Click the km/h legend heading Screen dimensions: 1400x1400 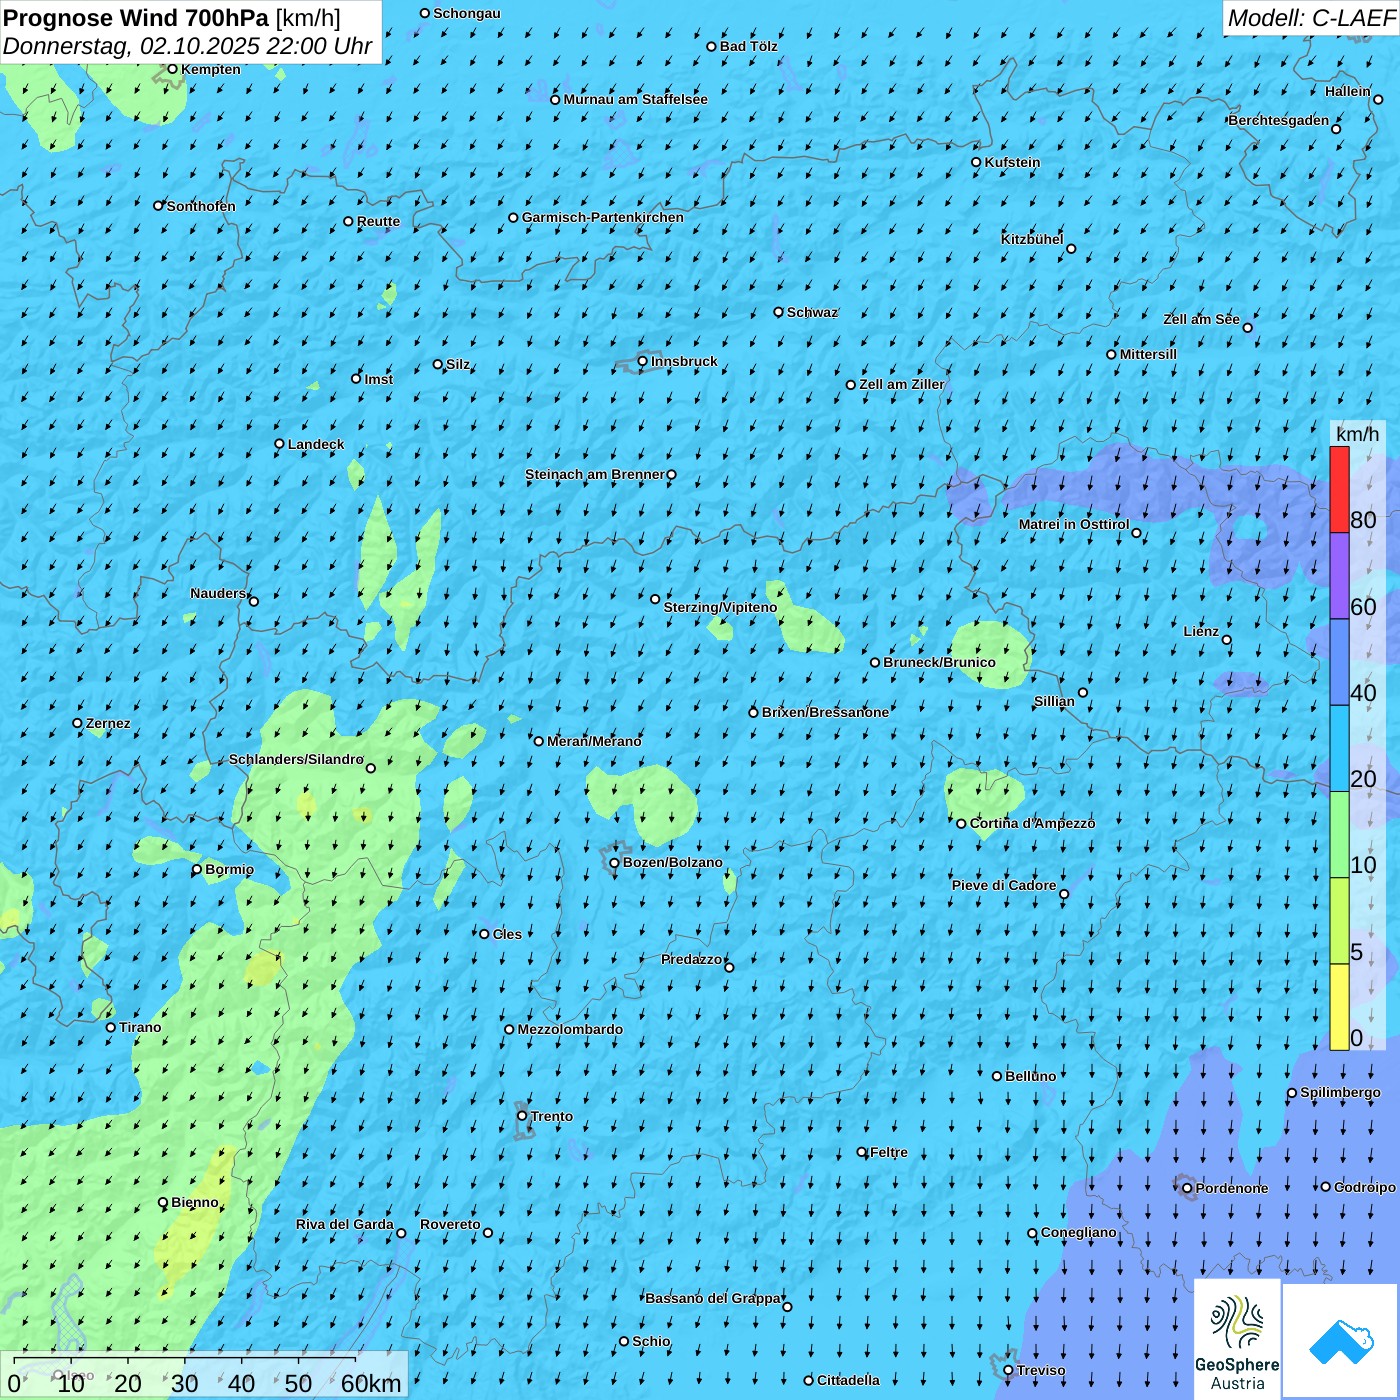tap(1357, 434)
